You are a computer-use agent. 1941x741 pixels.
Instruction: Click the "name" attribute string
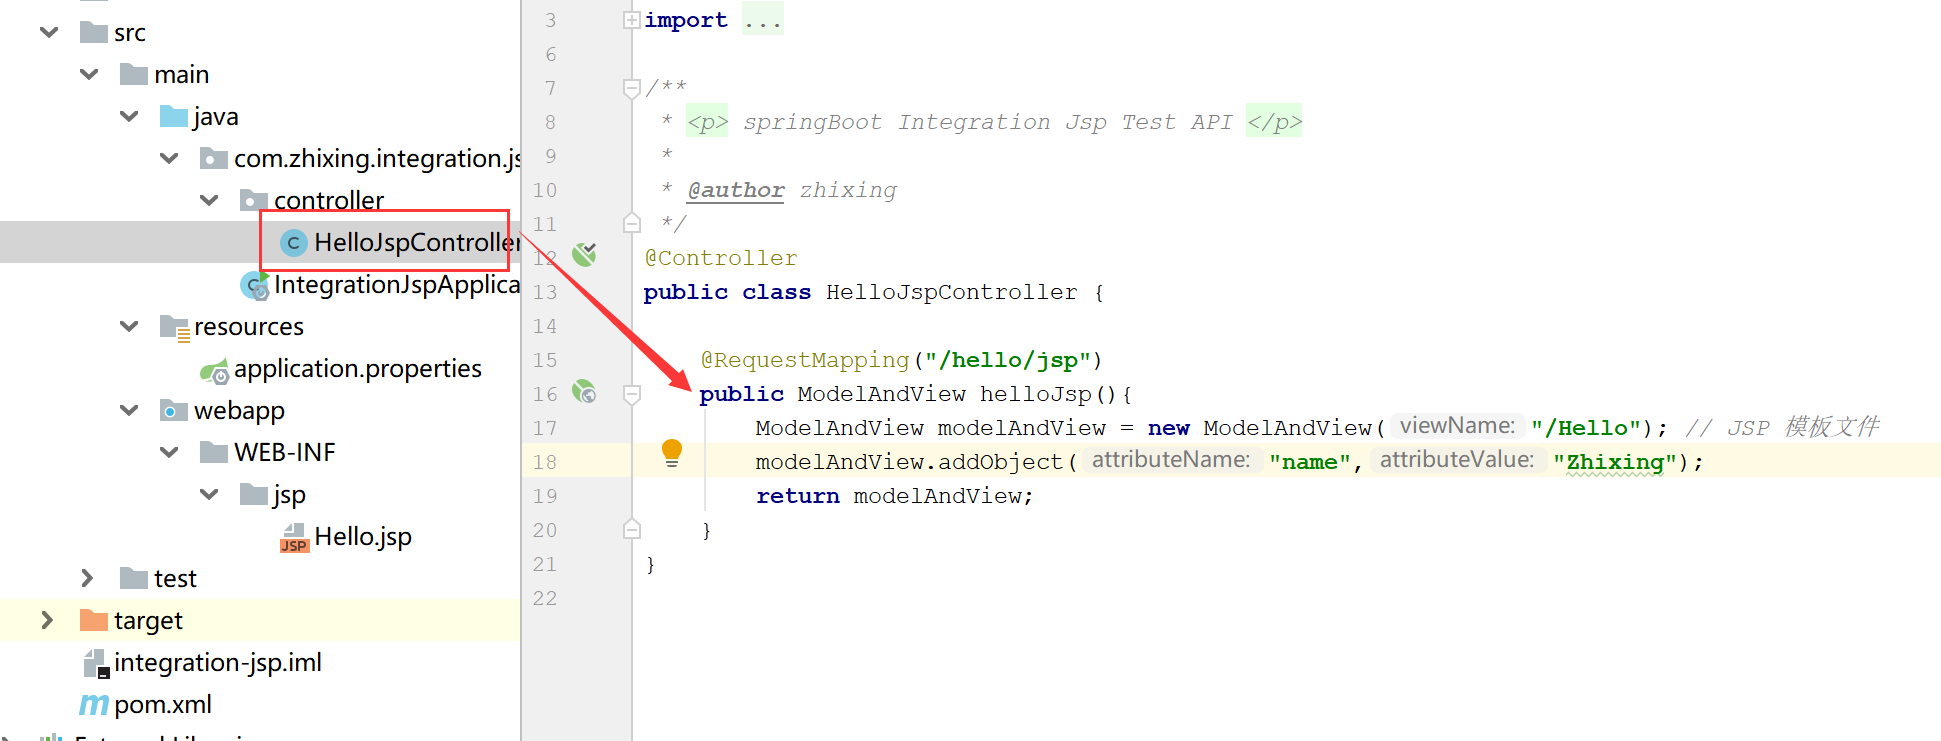pos(1310,462)
